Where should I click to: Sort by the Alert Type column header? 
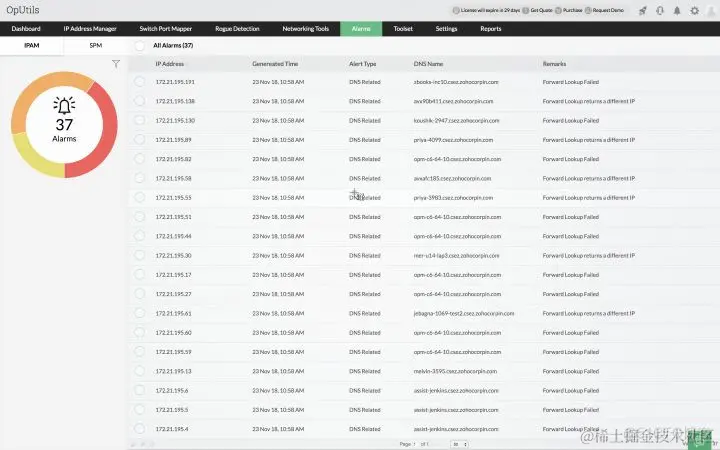363,64
